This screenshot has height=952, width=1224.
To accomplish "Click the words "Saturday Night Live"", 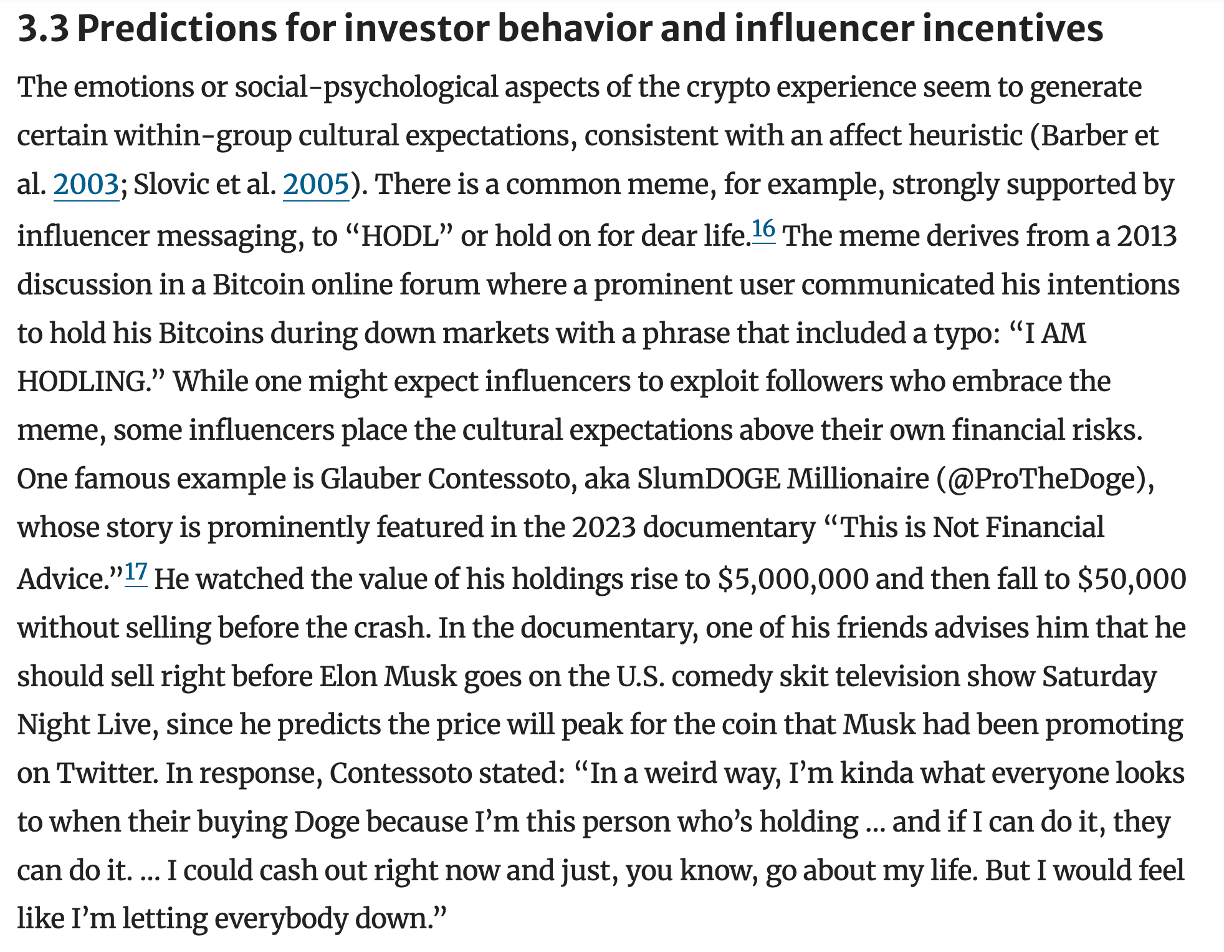I will click(x=1098, y=676).
